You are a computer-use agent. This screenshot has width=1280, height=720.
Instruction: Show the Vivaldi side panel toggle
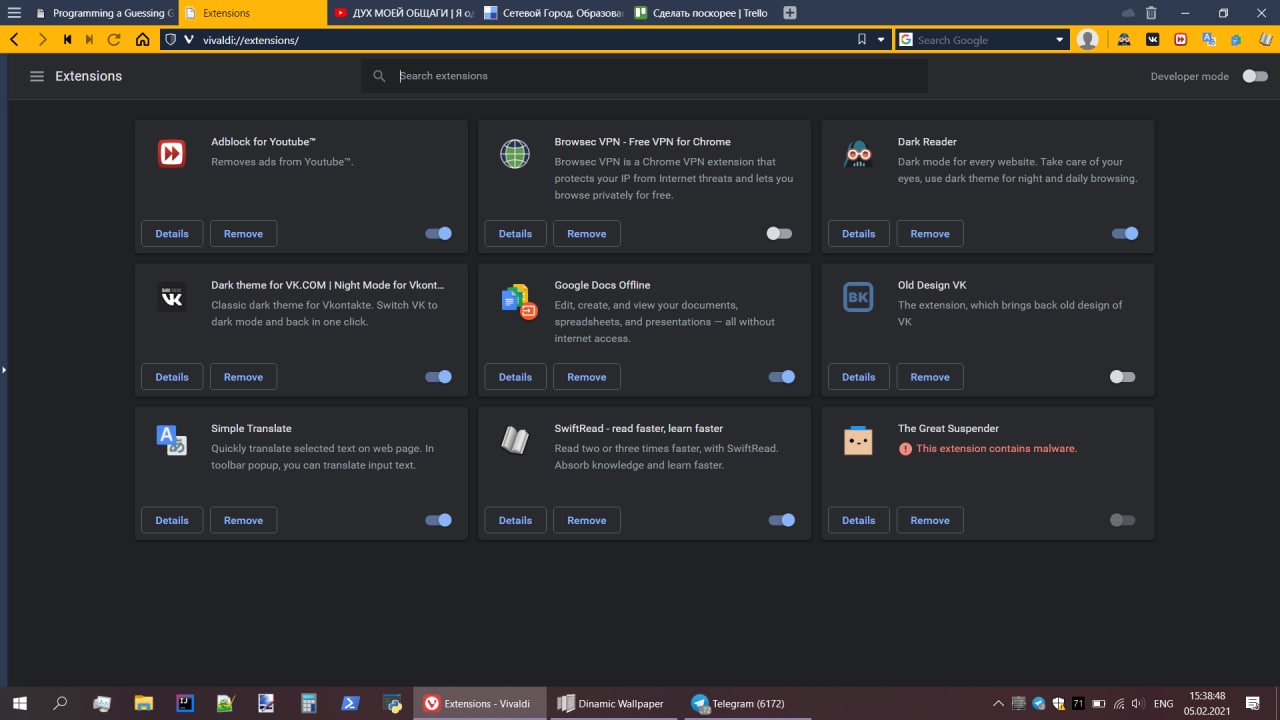(x=4, y=370)
